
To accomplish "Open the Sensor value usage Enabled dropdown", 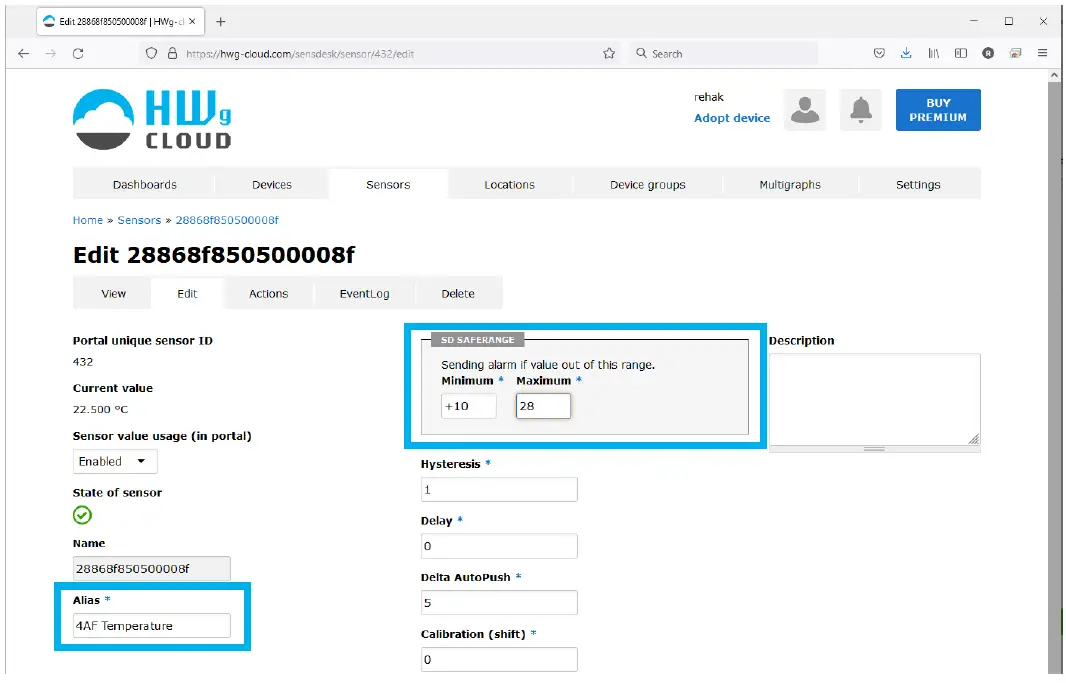I will coord(115,461).
